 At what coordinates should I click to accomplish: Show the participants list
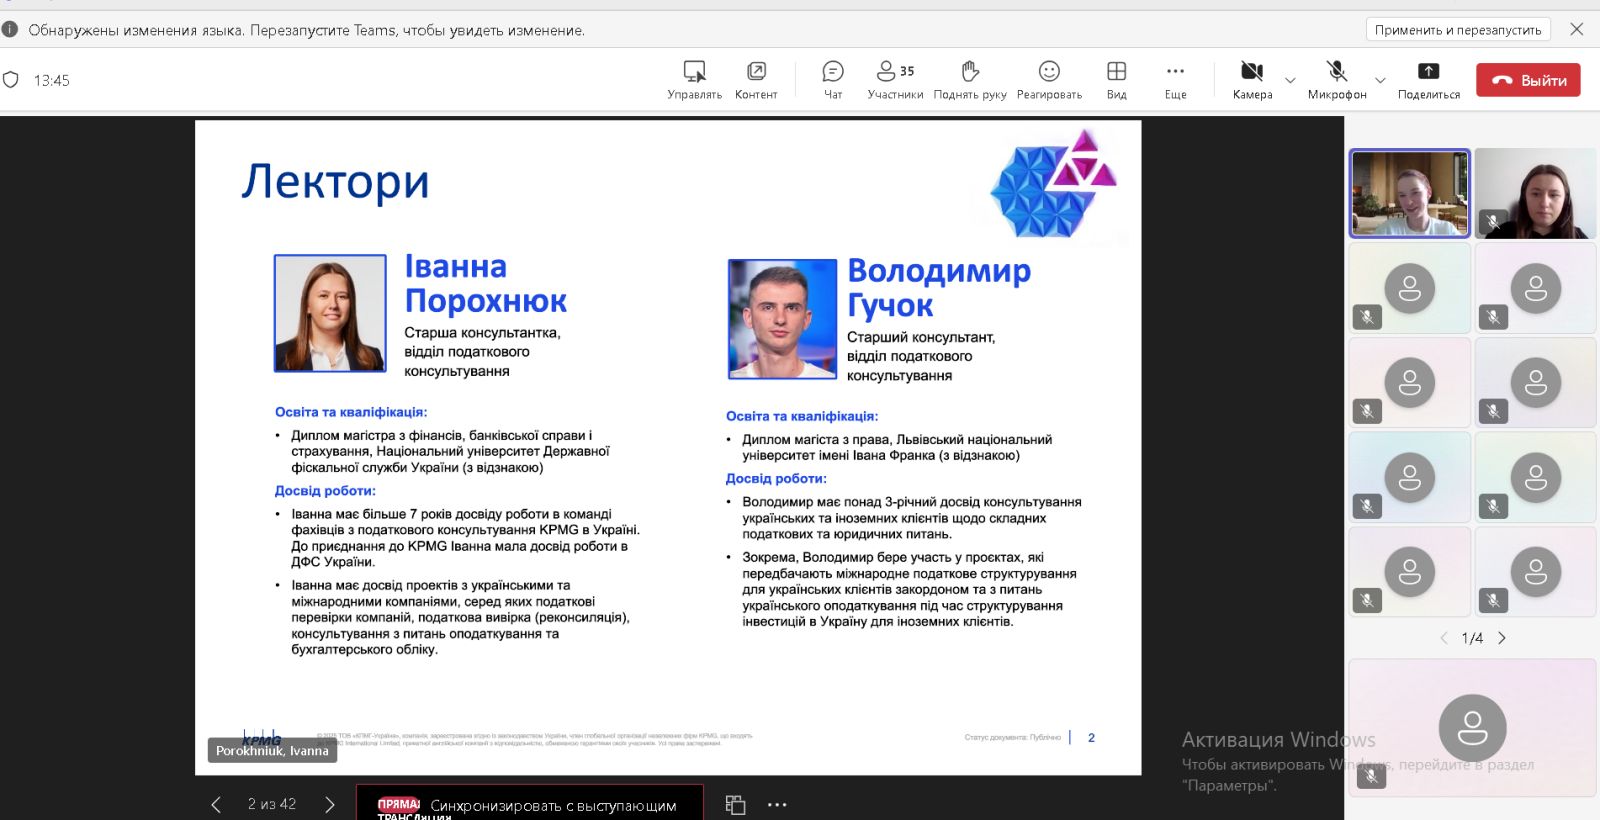[x=895, y=79]
